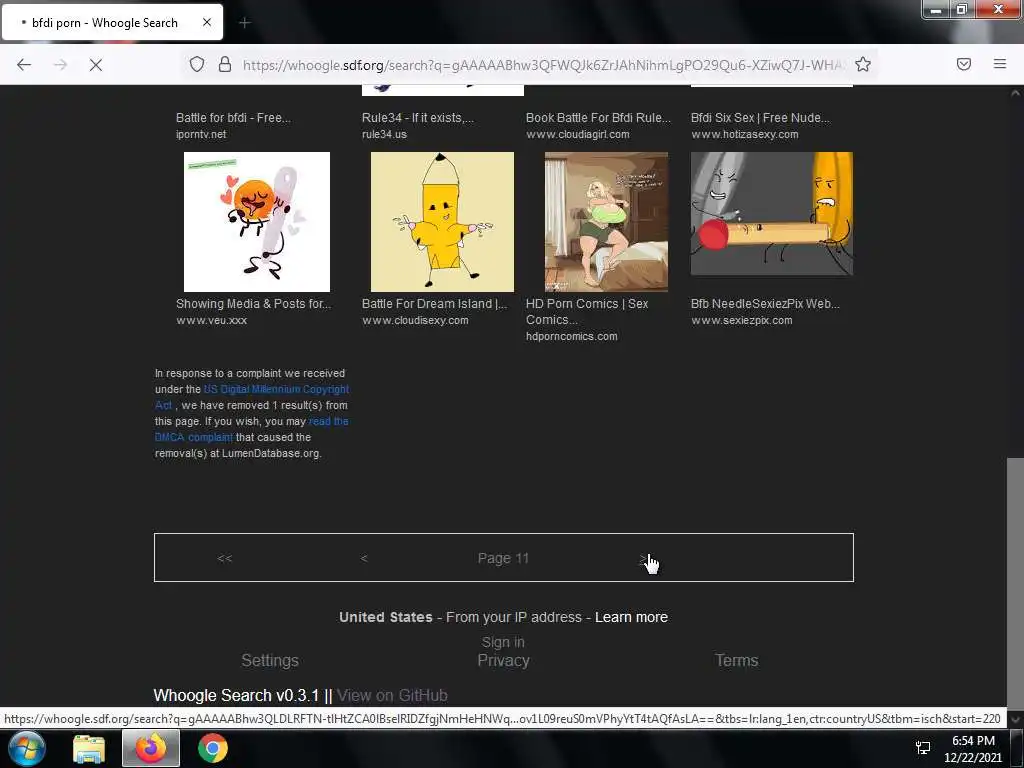Click the United States location text
This screenshot has height=768, width=1024.
pyautogui.click(x=385, y=617)
